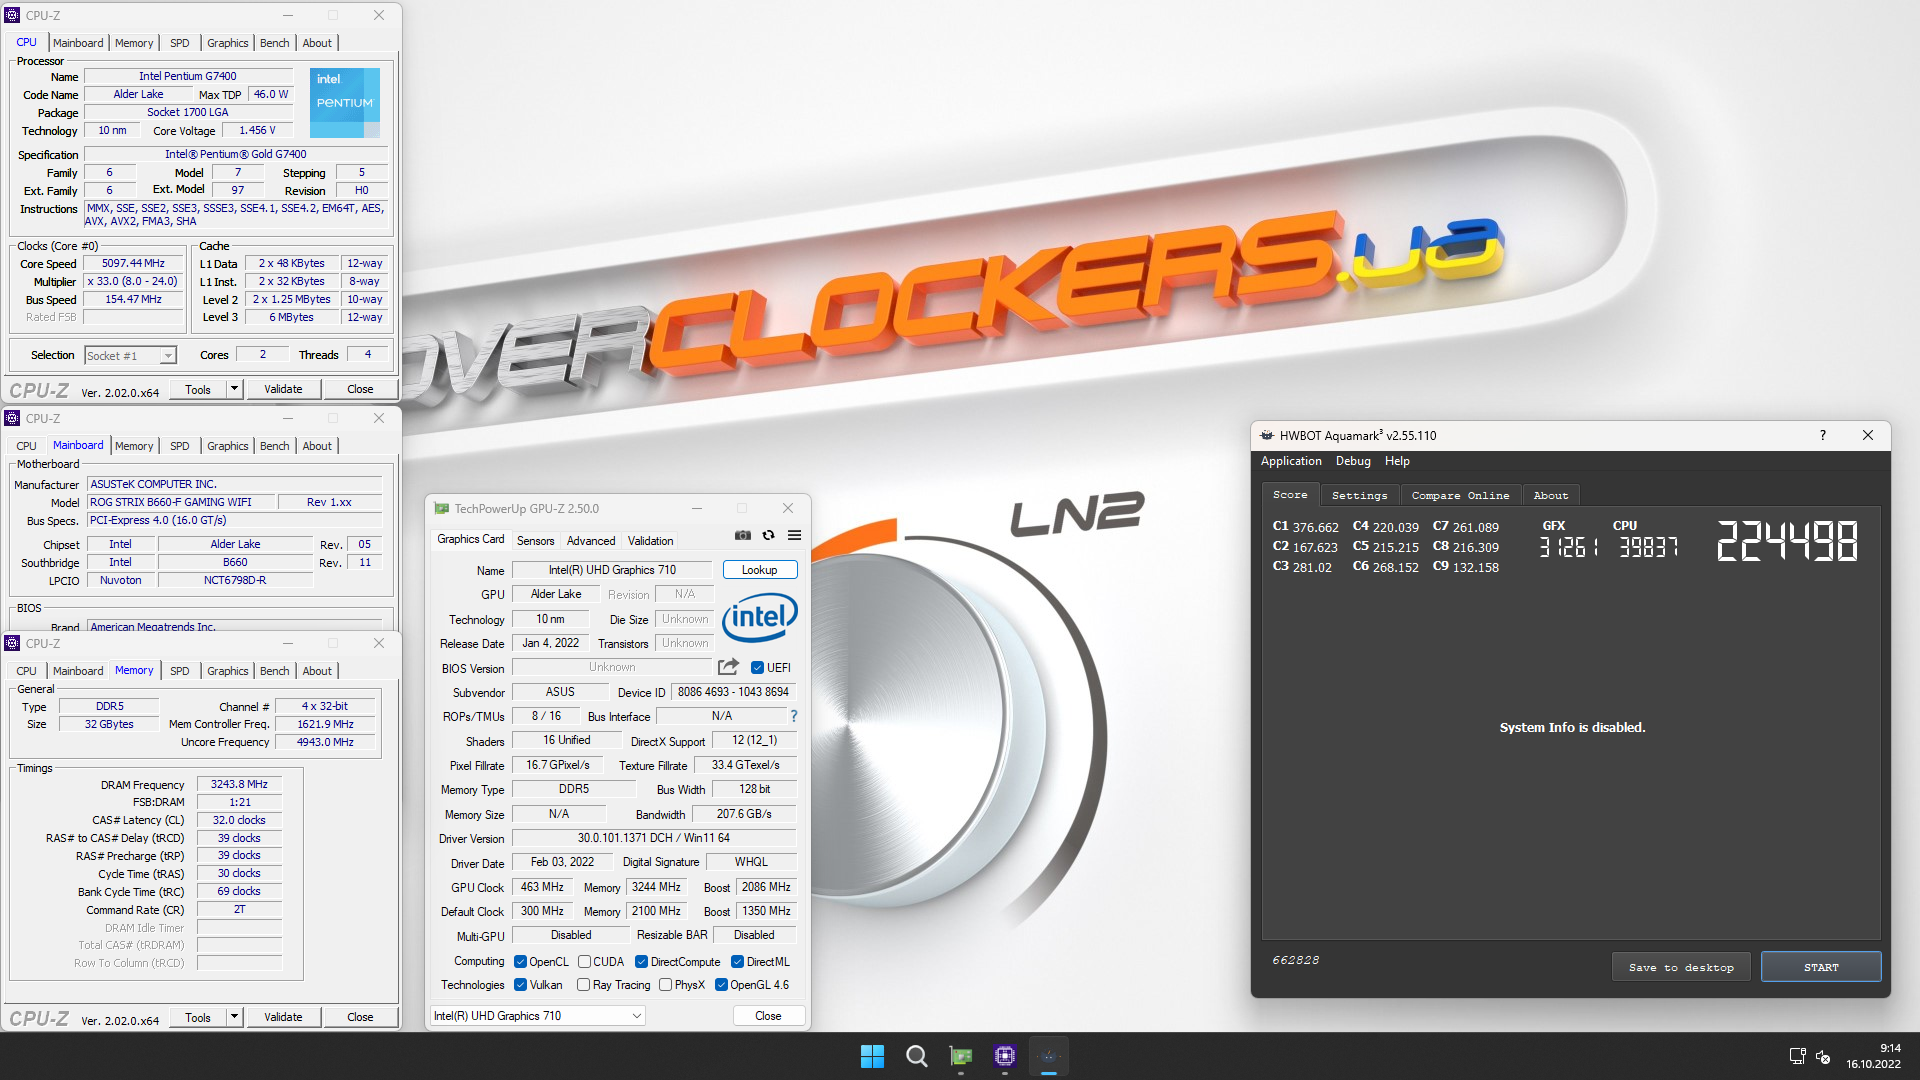This screenshot has width=1920, height=1080.
Task: Click the Intel logo in GPU-Z
Action: [760, 617]
